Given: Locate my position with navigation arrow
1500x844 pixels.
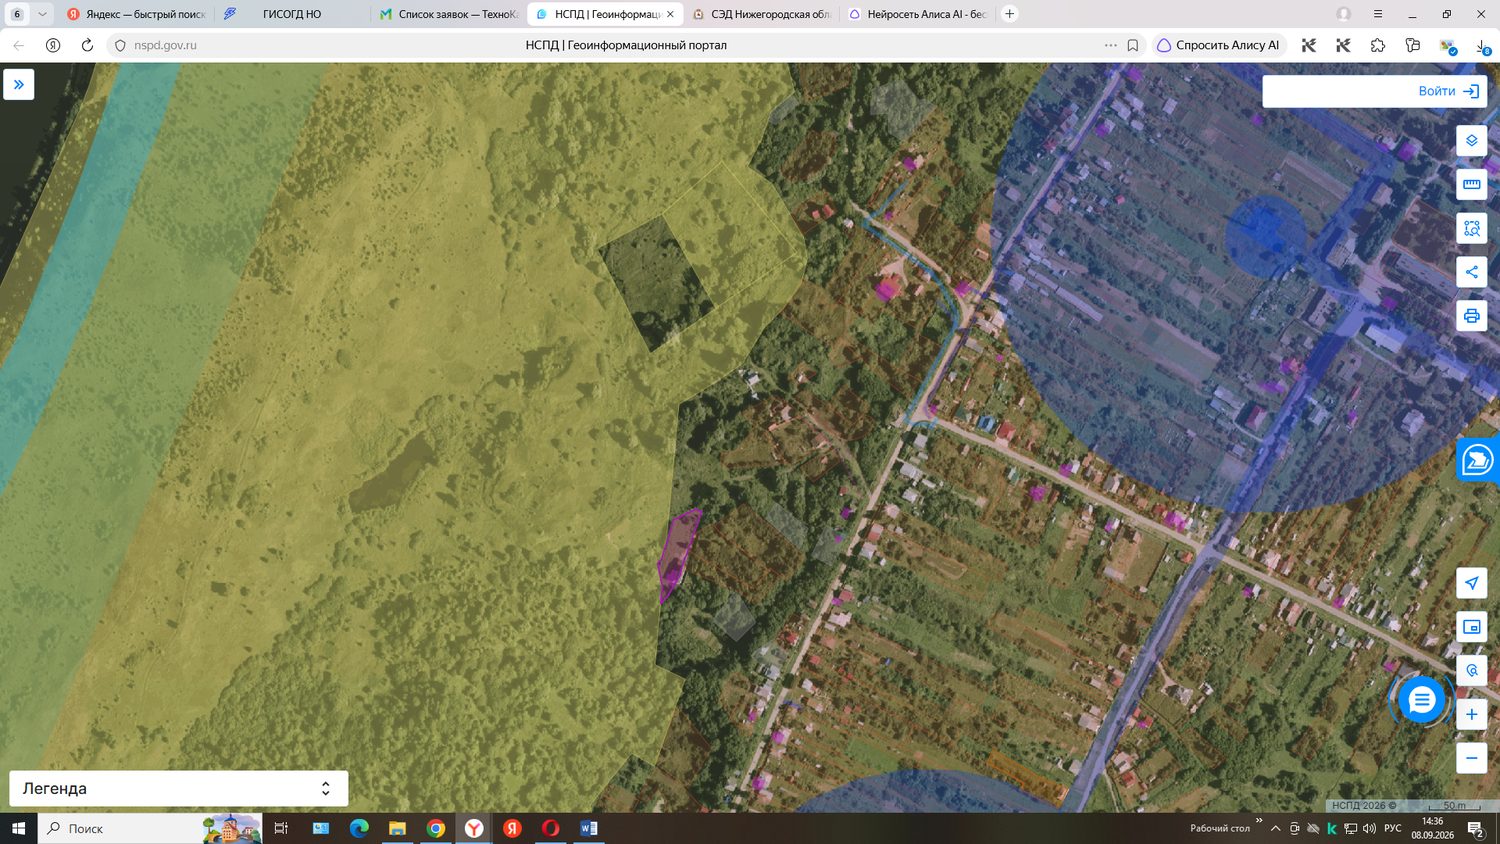Looking at the screenshot, I should [x=1471, y=583].
